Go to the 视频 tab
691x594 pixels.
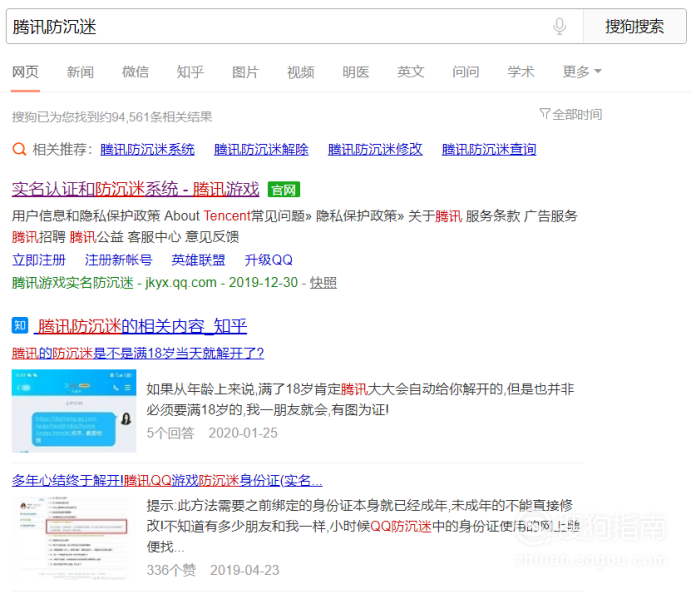(x=301, y=72)
